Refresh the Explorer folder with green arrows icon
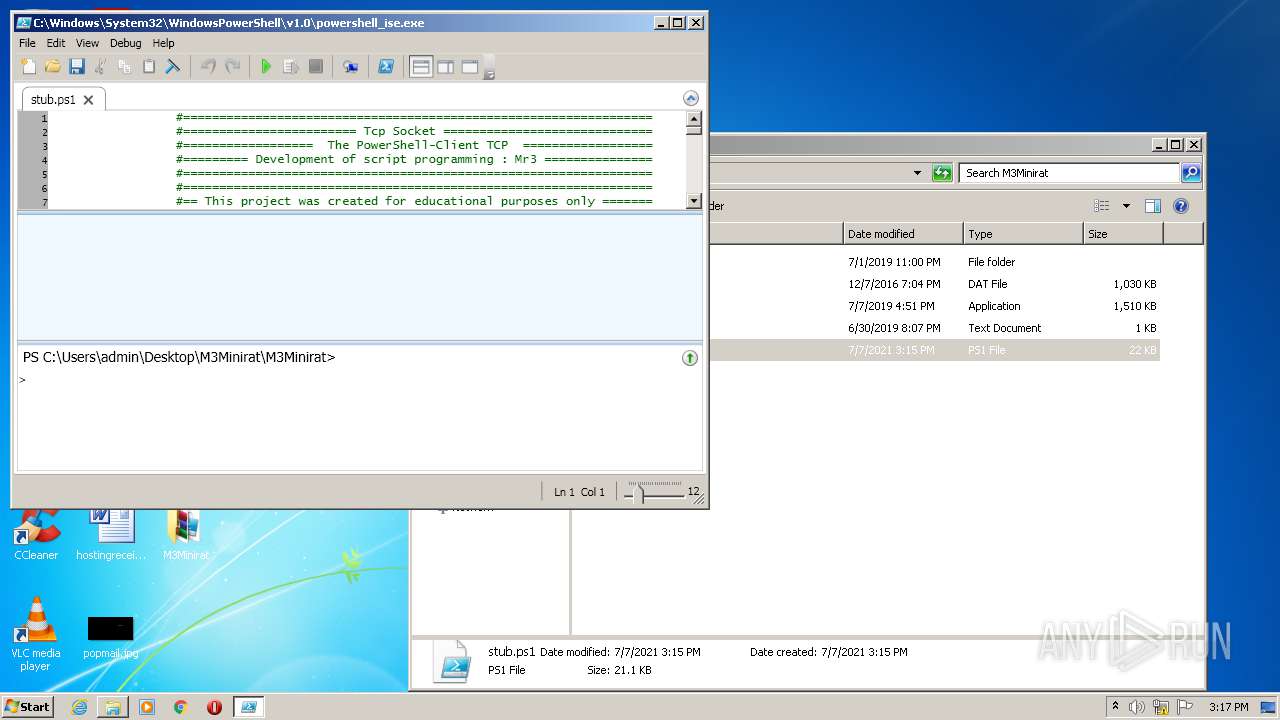Screen dimensions: 1280x720 pyautogui.click(x=942, y=173)
